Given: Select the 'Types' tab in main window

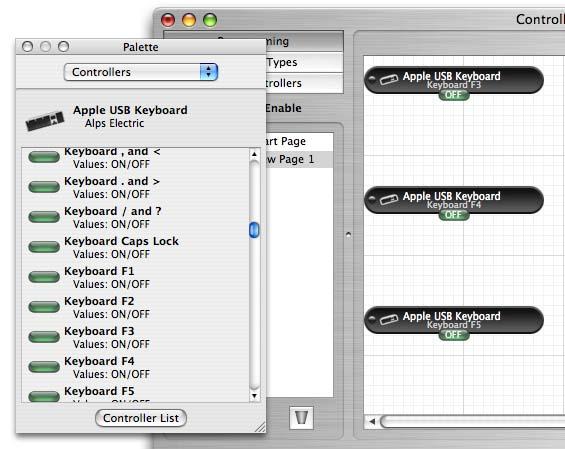Looking at the screenshot, I should click(x=304, y=62).
